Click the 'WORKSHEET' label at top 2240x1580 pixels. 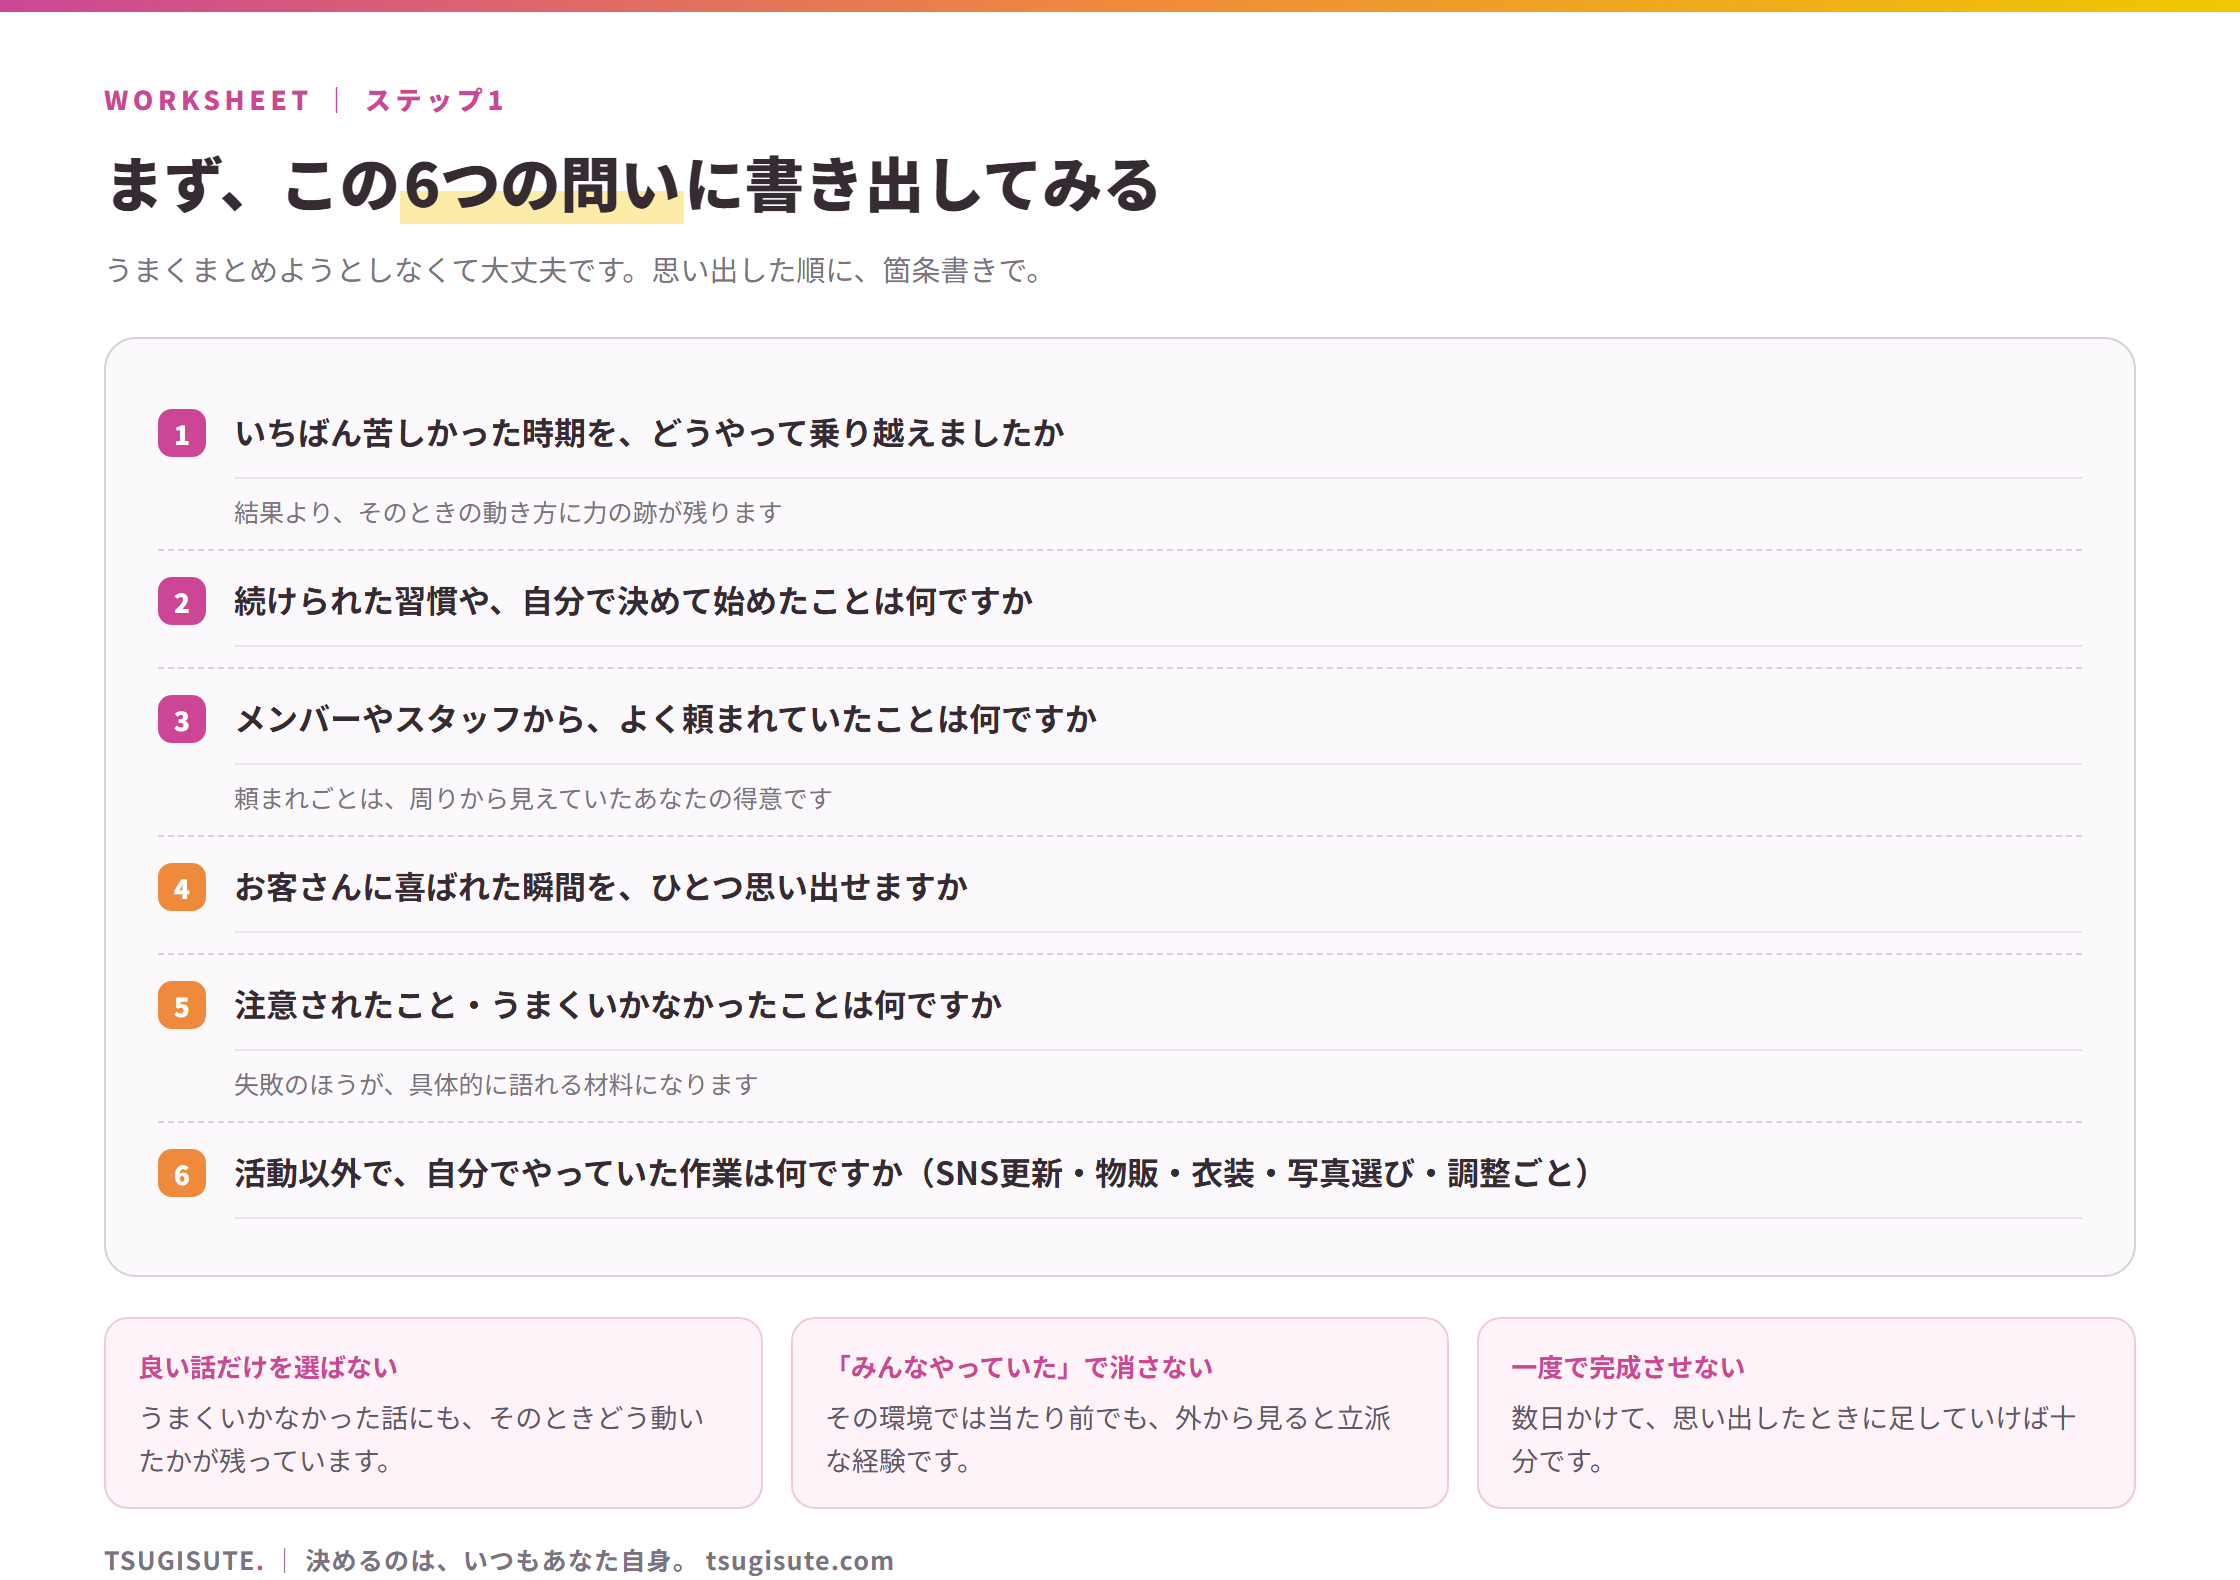(207, 100)
